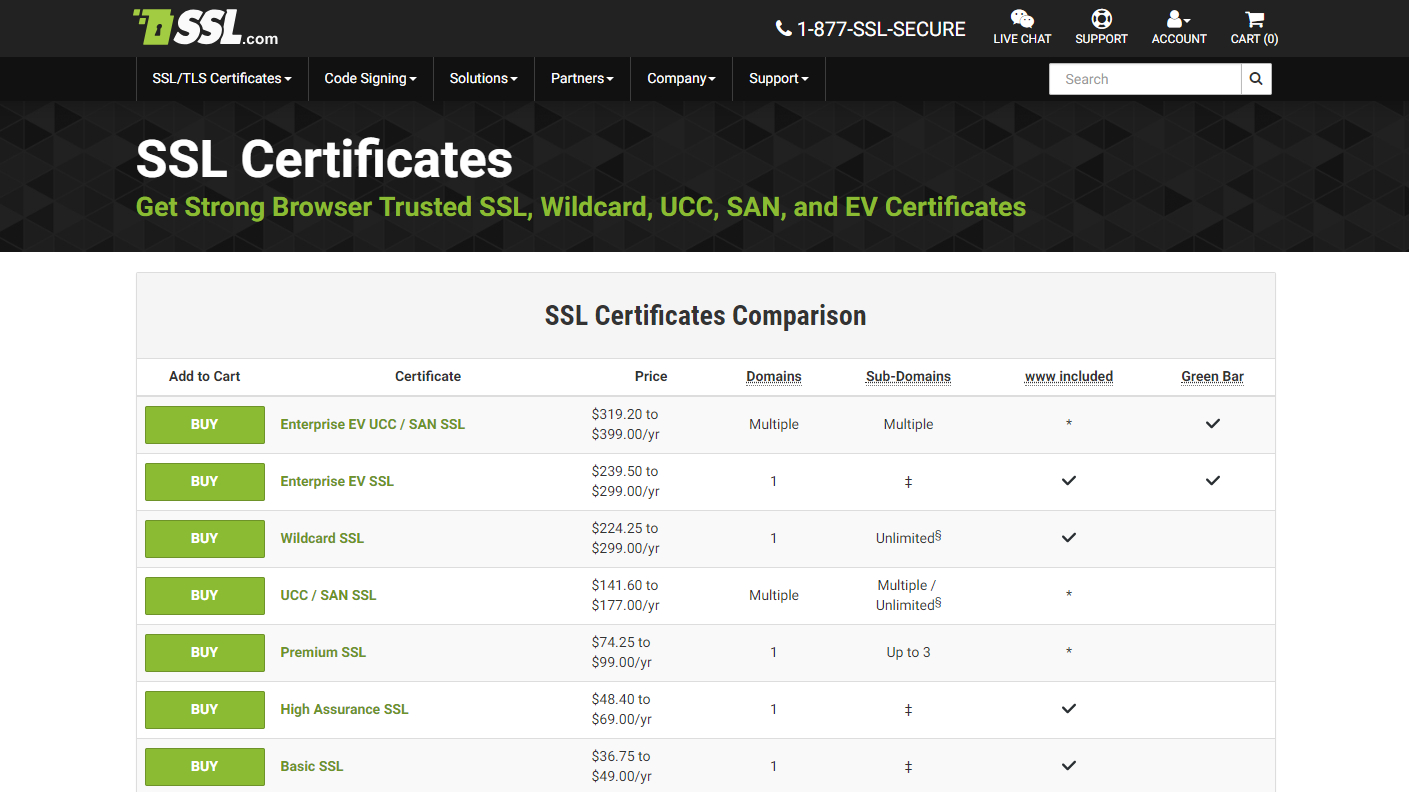
Task: Click the Add to Cart column header
Action: 205,377
